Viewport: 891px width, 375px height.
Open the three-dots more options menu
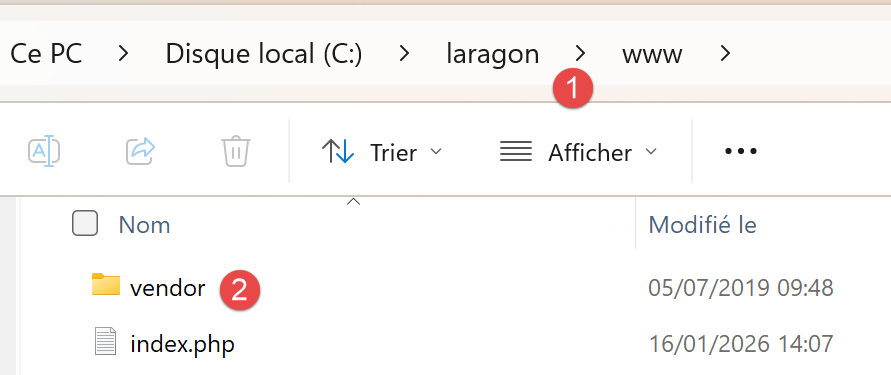[x=741, y=152]
